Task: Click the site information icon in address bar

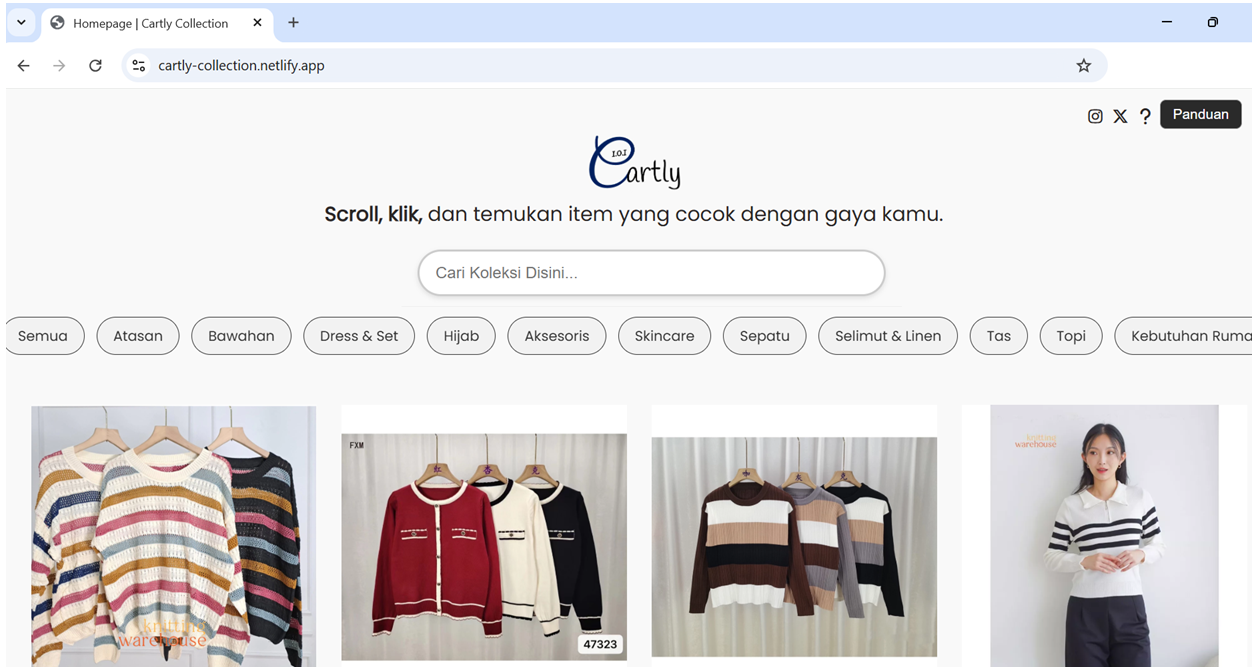Action: [138, 65]
